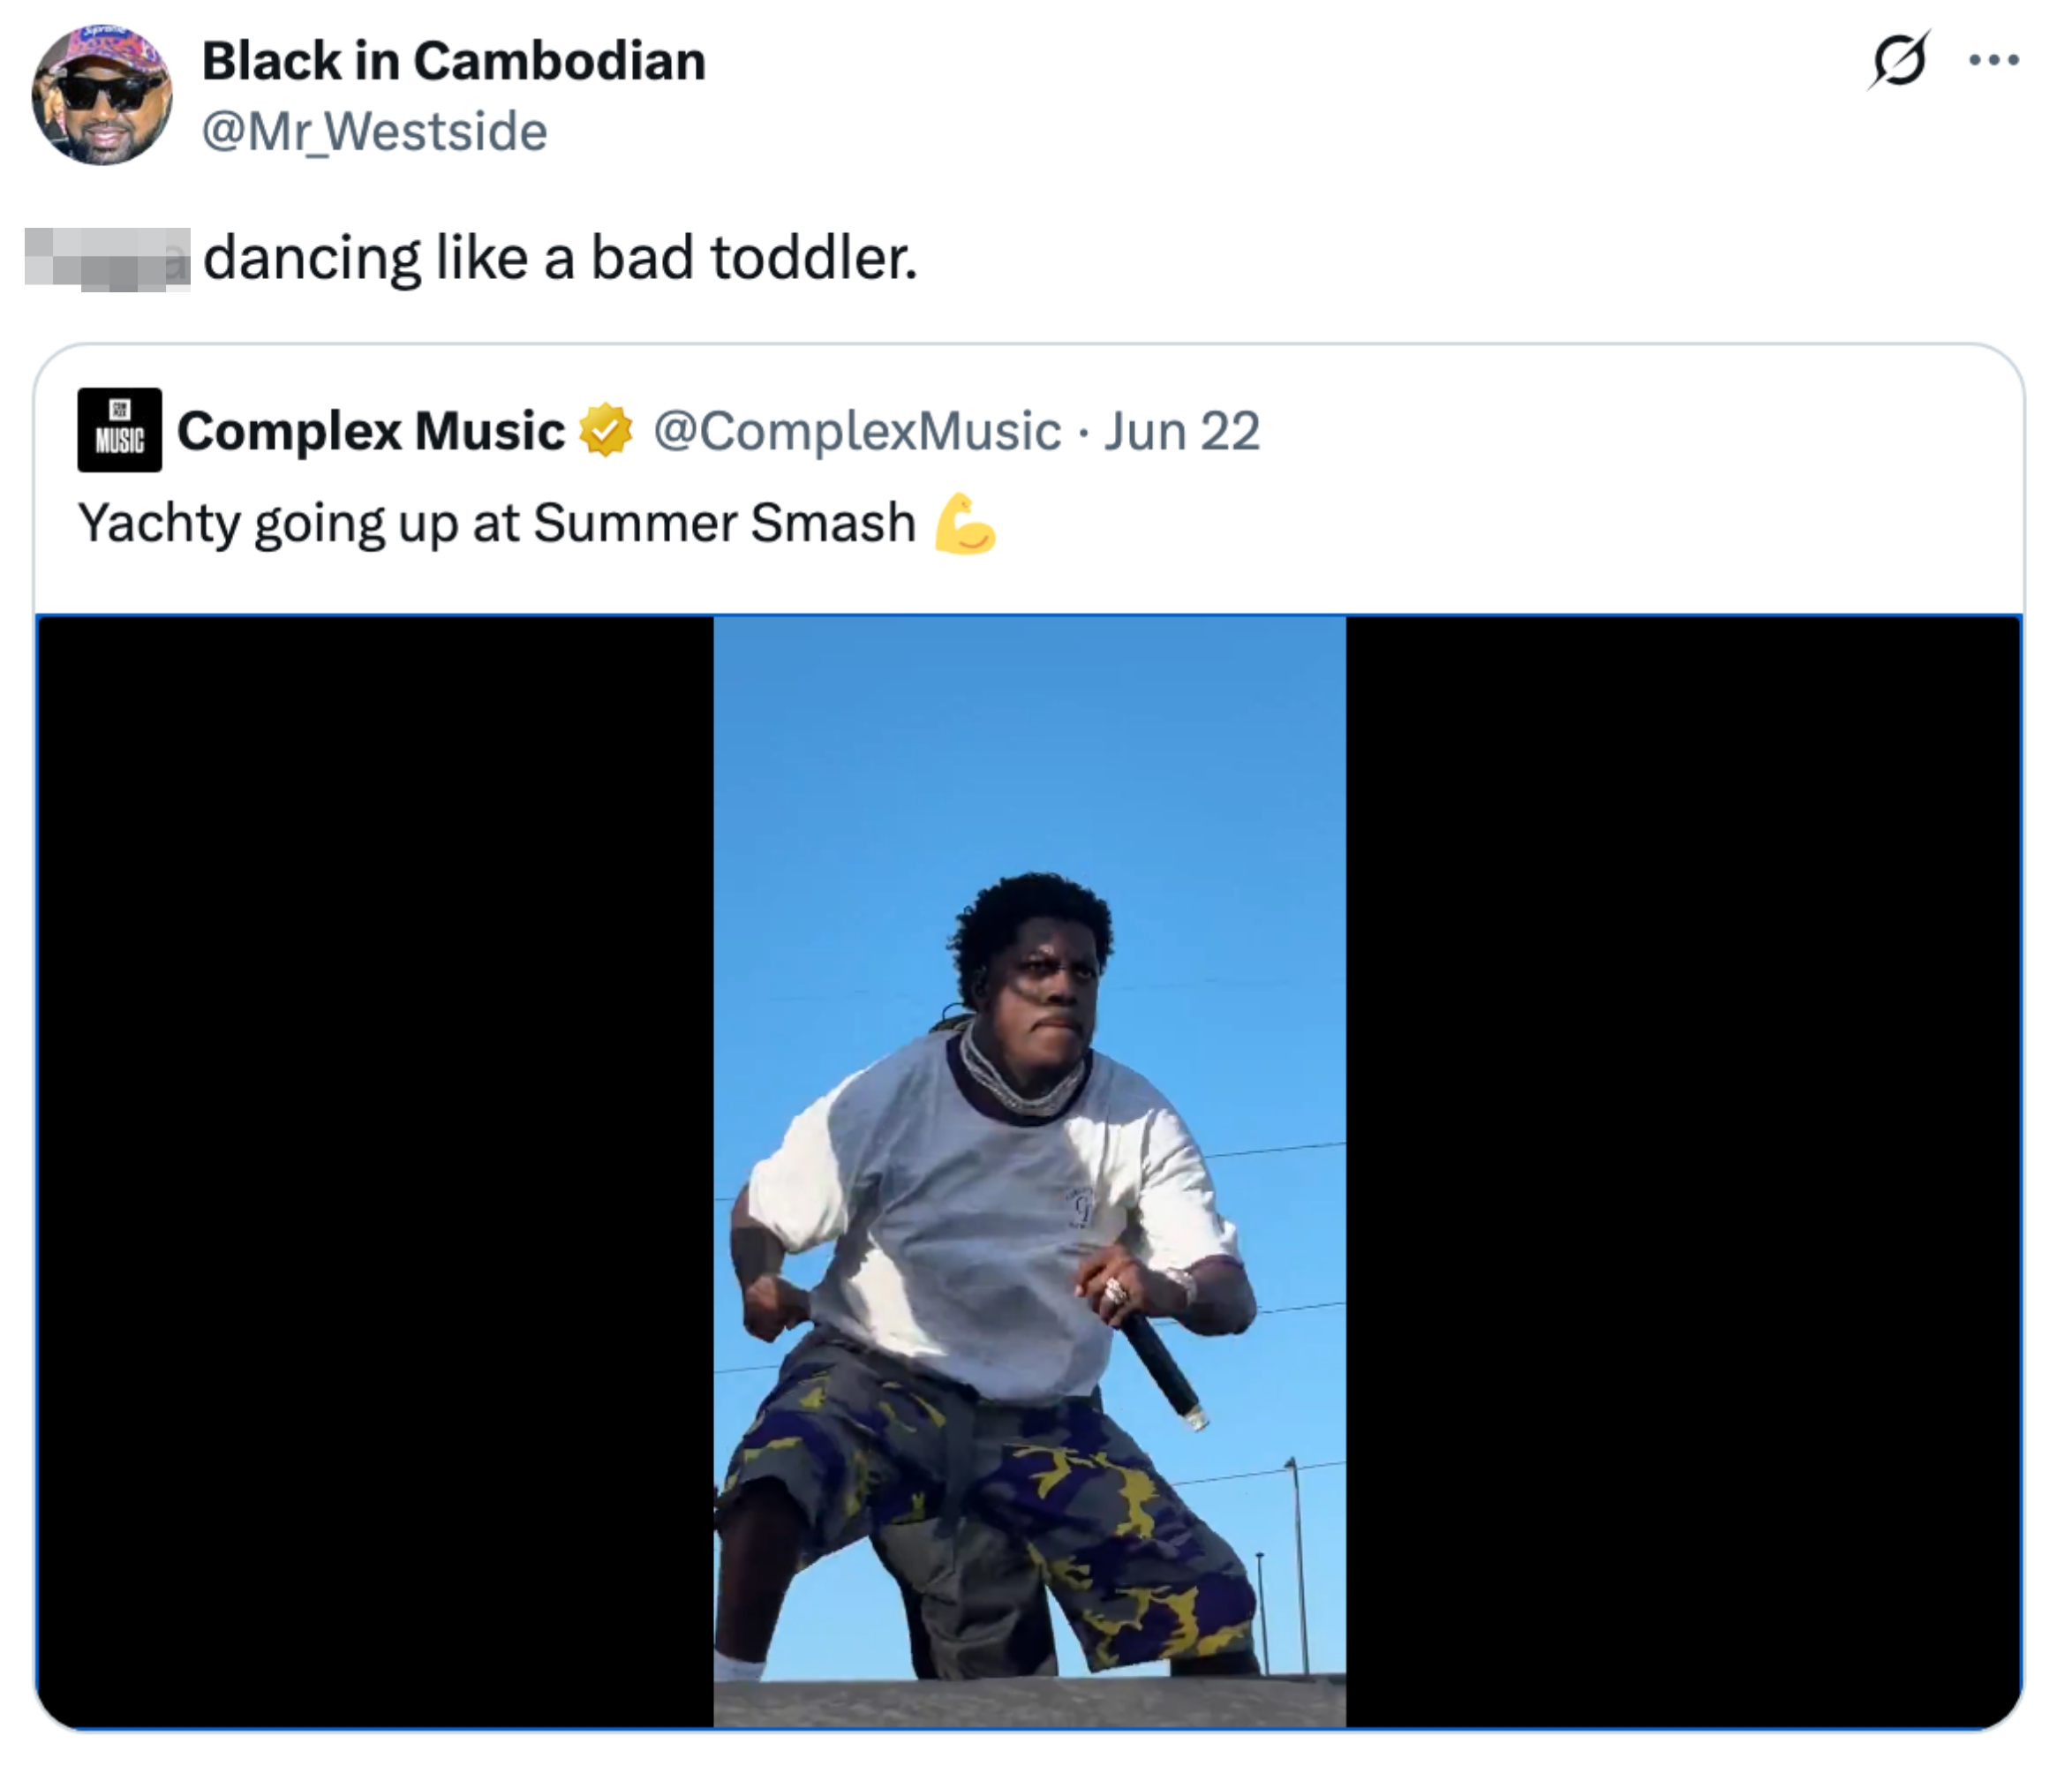Click the ellipsis icon on the tweet

1994,62
